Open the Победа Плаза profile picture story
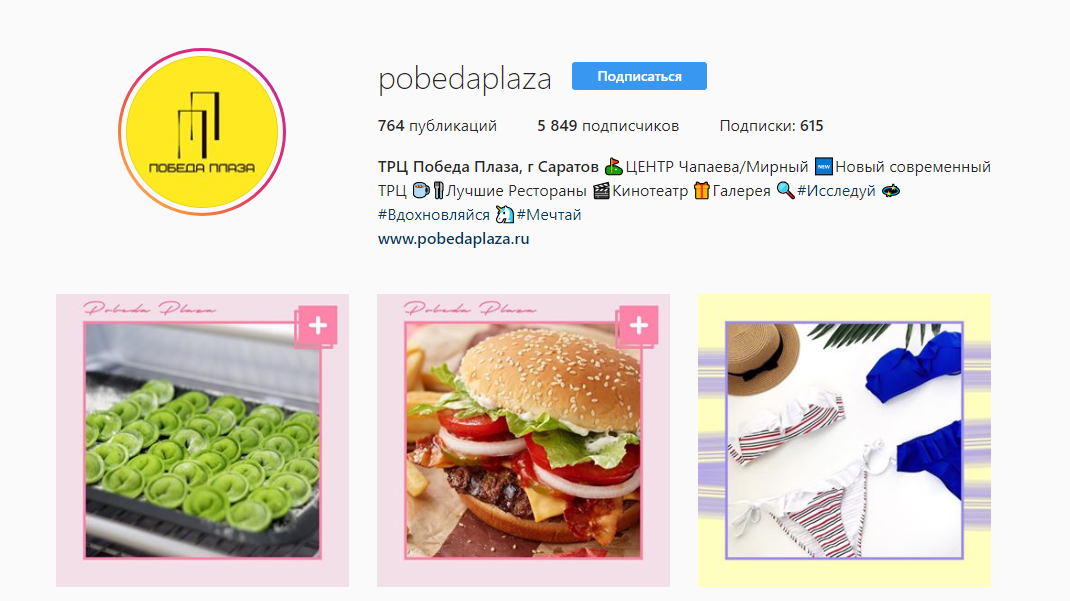1070x601 pixels. (202, 132)
